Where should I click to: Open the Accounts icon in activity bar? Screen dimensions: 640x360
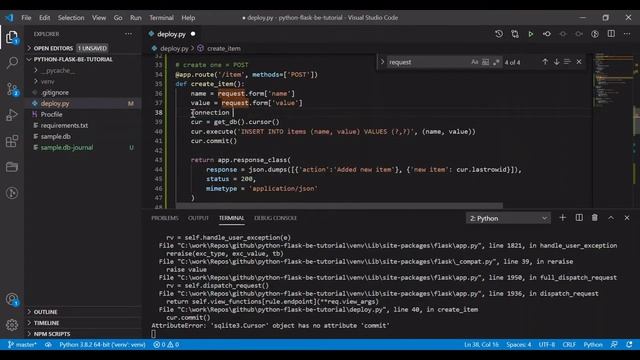(12, 300)
